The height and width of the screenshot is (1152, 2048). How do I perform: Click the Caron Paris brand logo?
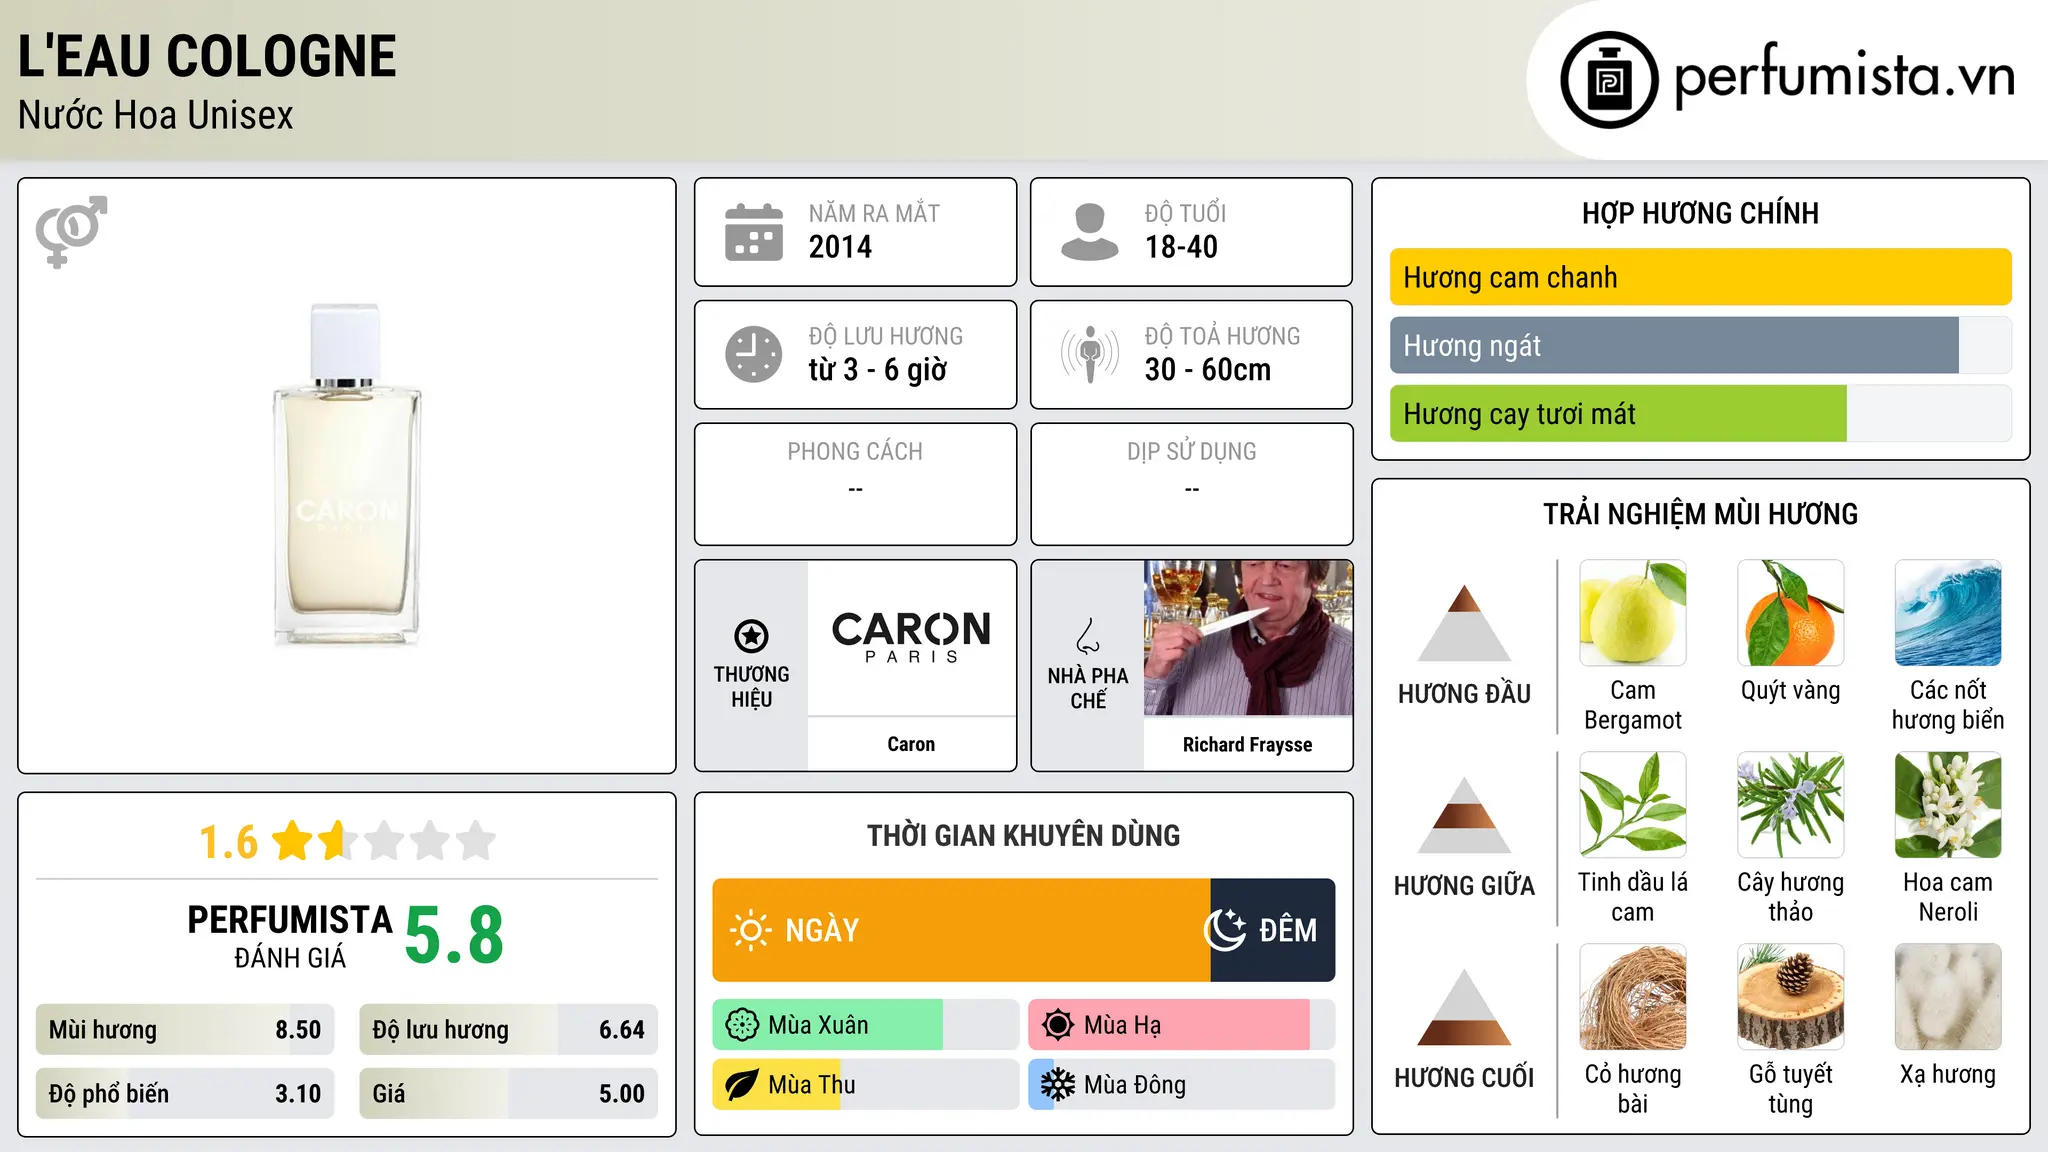(911, 637)
